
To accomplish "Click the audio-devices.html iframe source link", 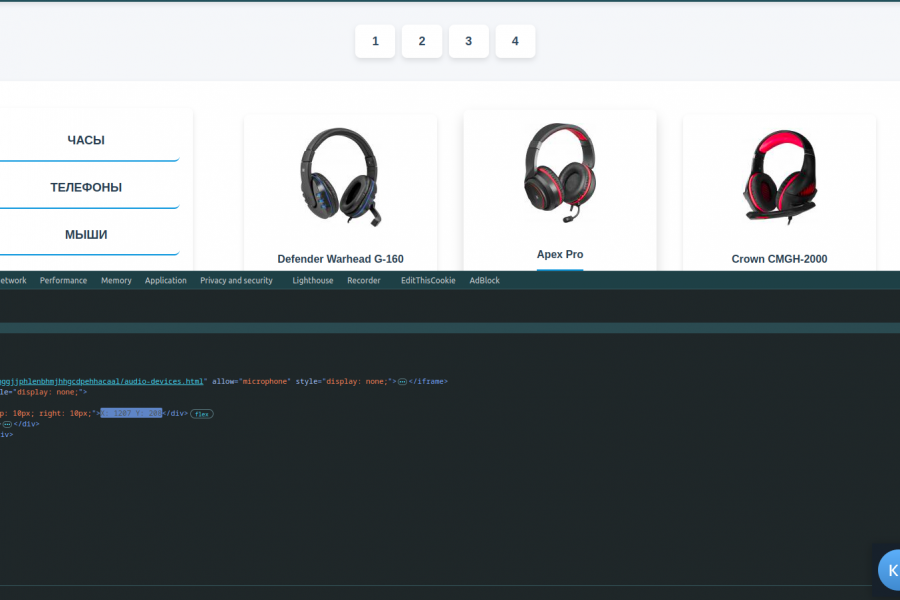I will [102, 381].
